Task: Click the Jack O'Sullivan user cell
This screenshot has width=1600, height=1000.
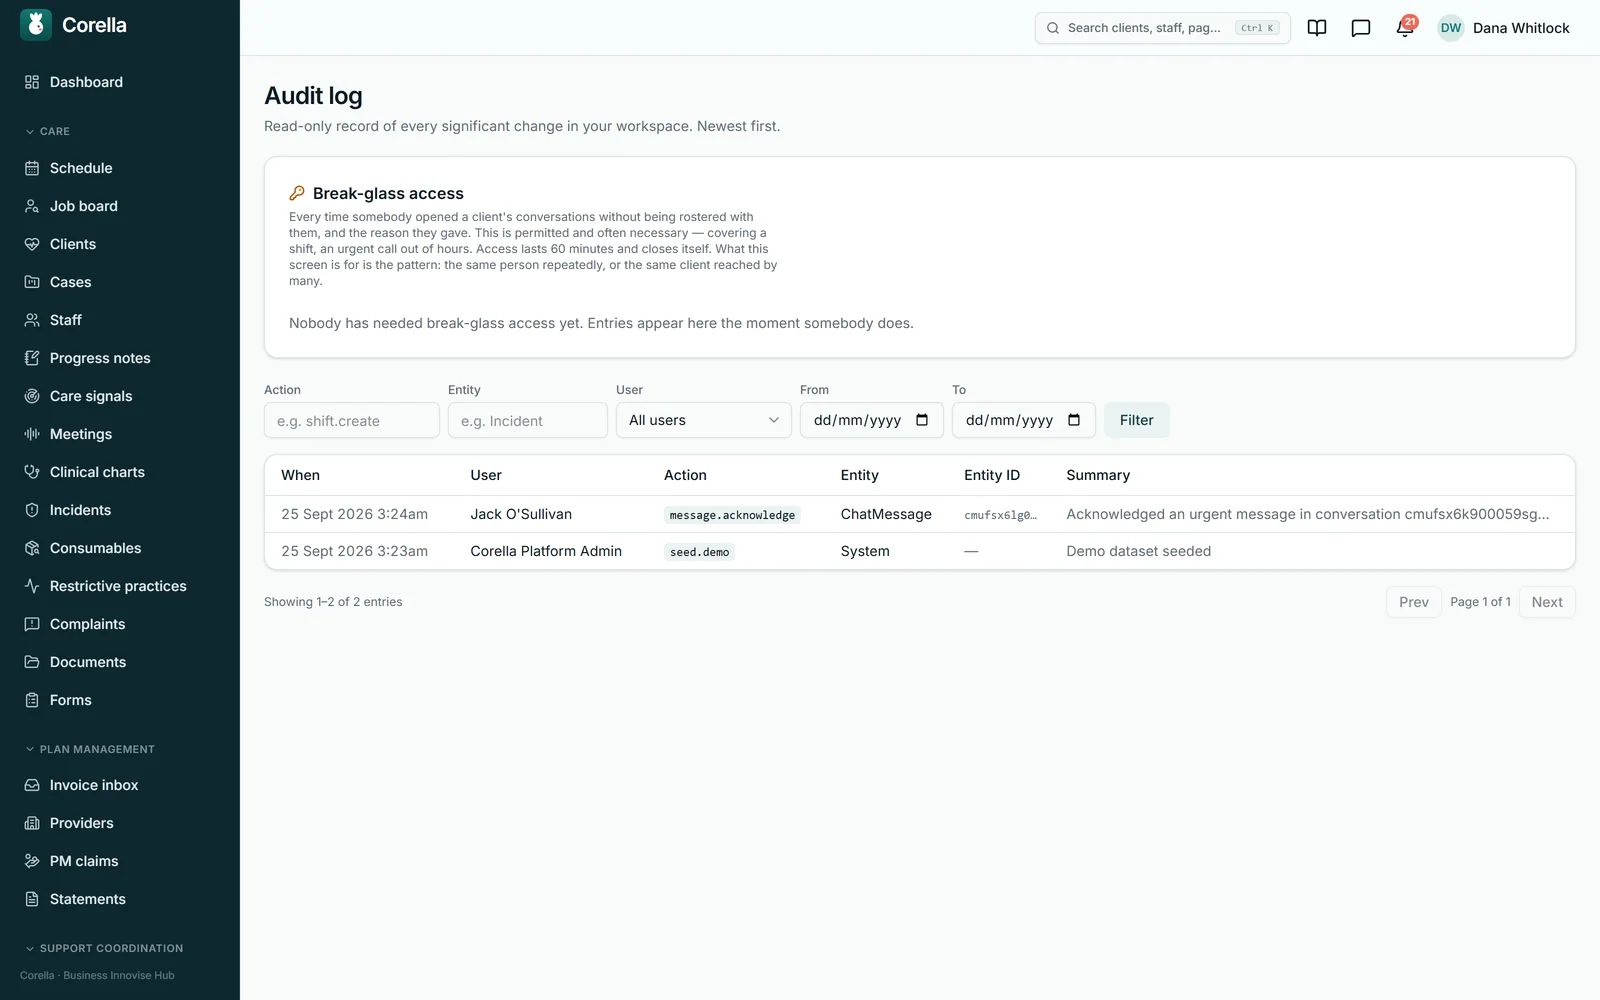Action: click(521, 514)
